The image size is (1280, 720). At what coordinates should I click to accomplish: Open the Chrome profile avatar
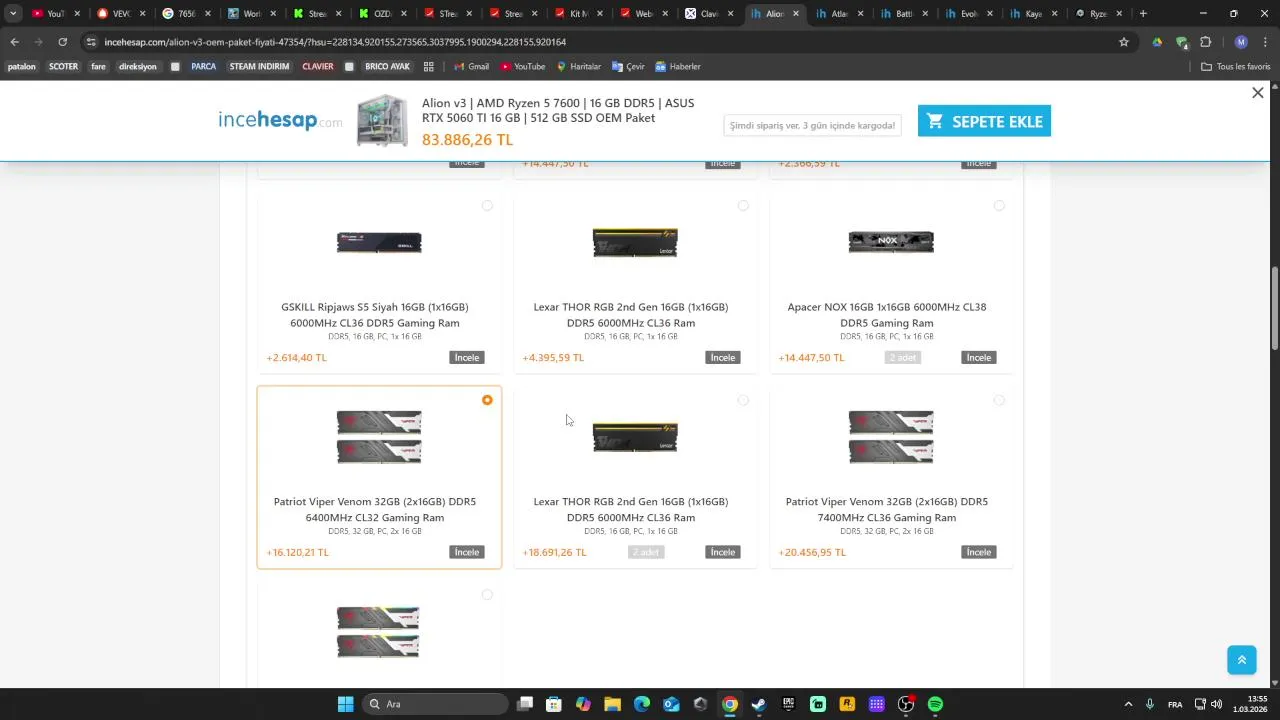[x=1241, y=42]
